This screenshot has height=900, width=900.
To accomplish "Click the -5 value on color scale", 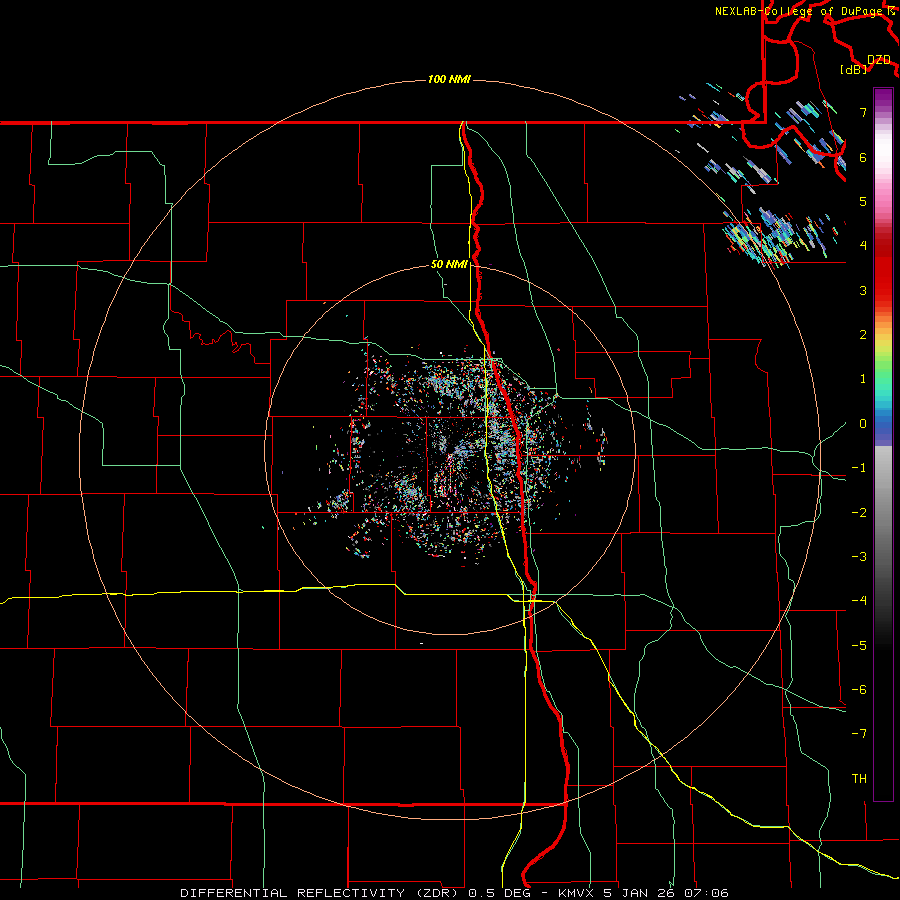I will [x=859, y=646].
